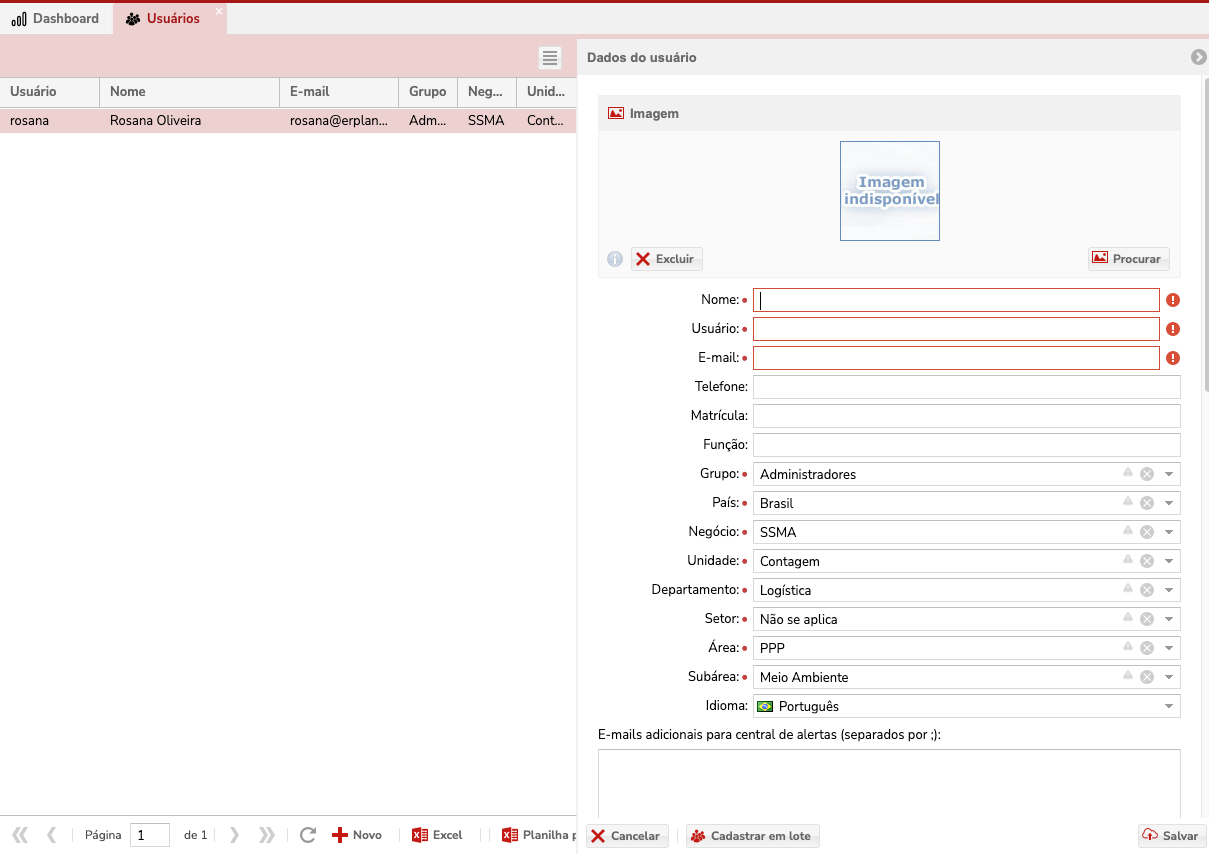Click the up-arrow icon in Departamento field
The image size is (1209, 854).
(x=1128, y=588)
